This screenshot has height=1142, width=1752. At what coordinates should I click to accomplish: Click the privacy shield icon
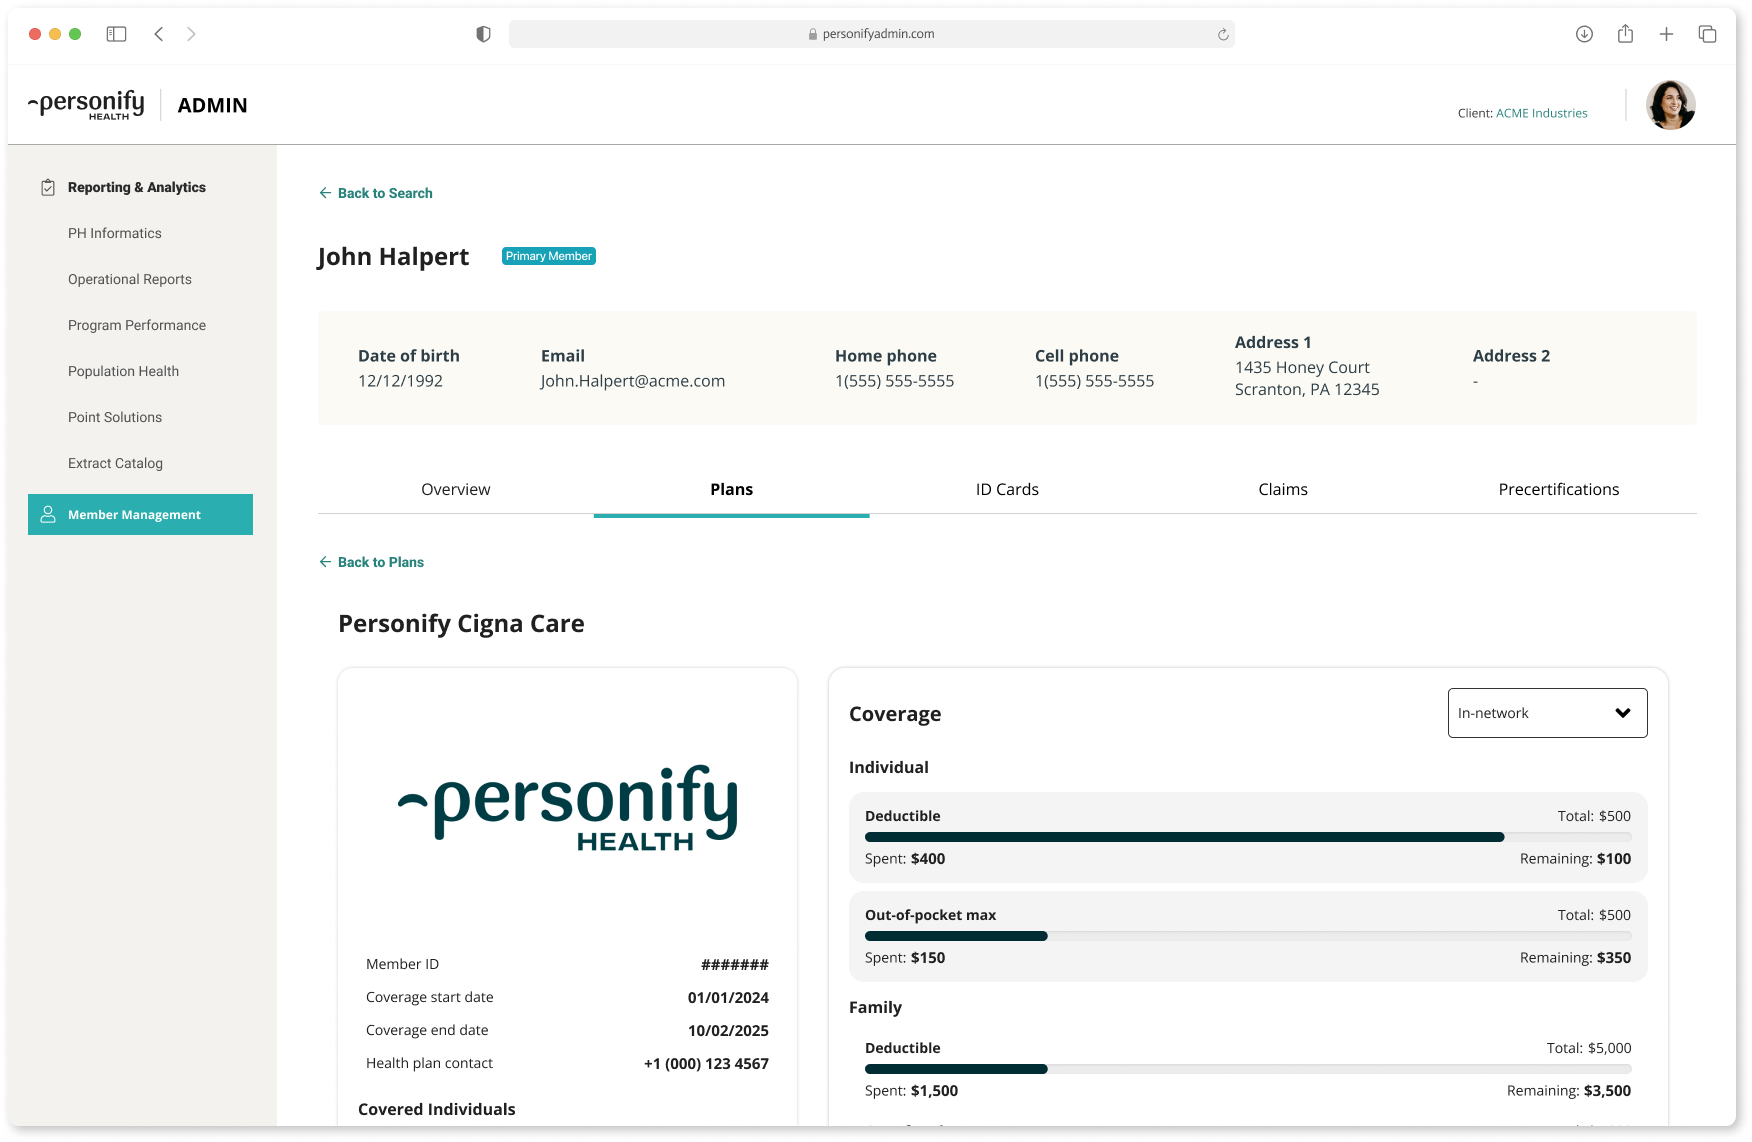pyautogui.click(x=483, y=34)
